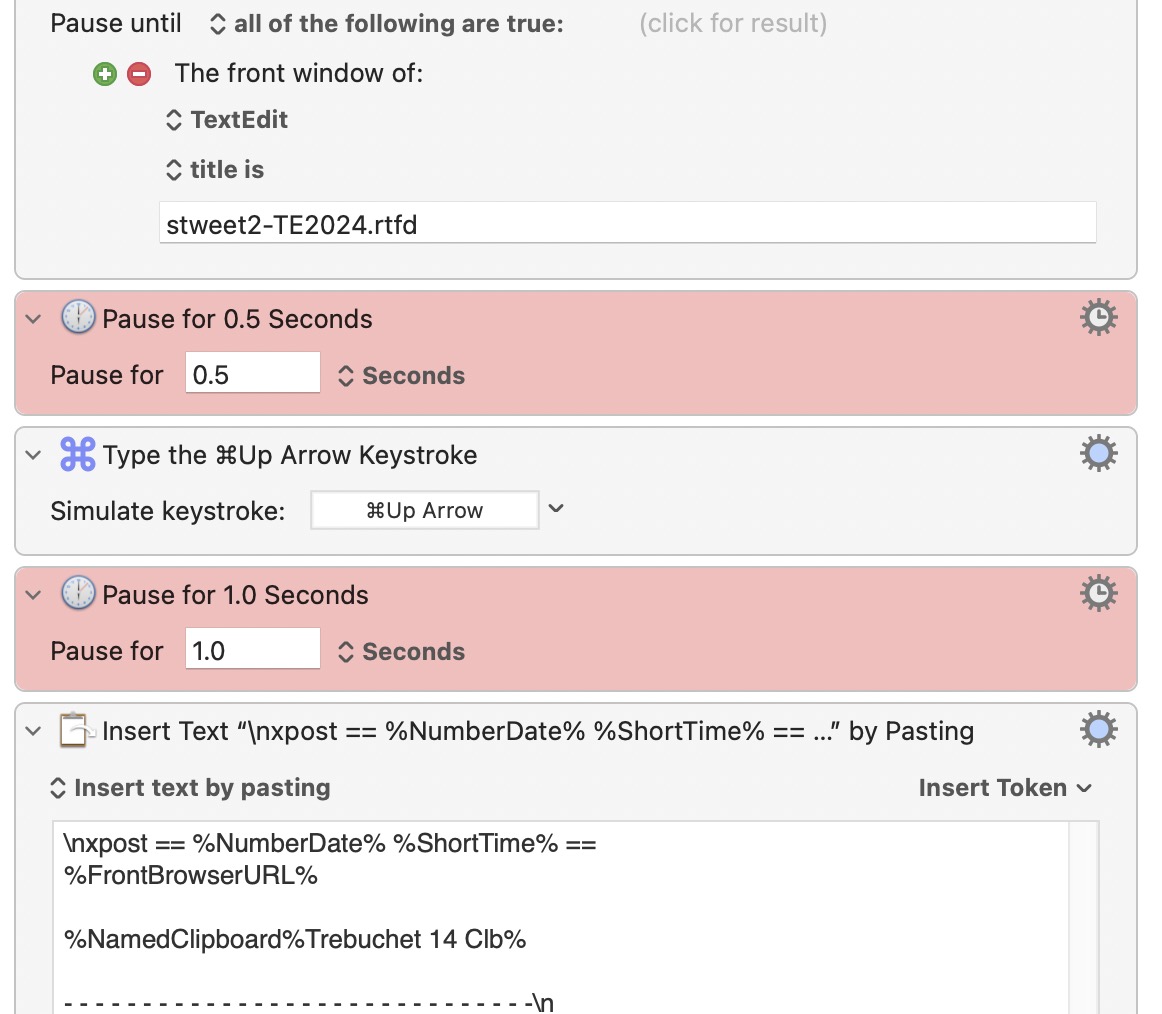Open gear menu for Pause 1.0 Seconds action

[1098, 594]
